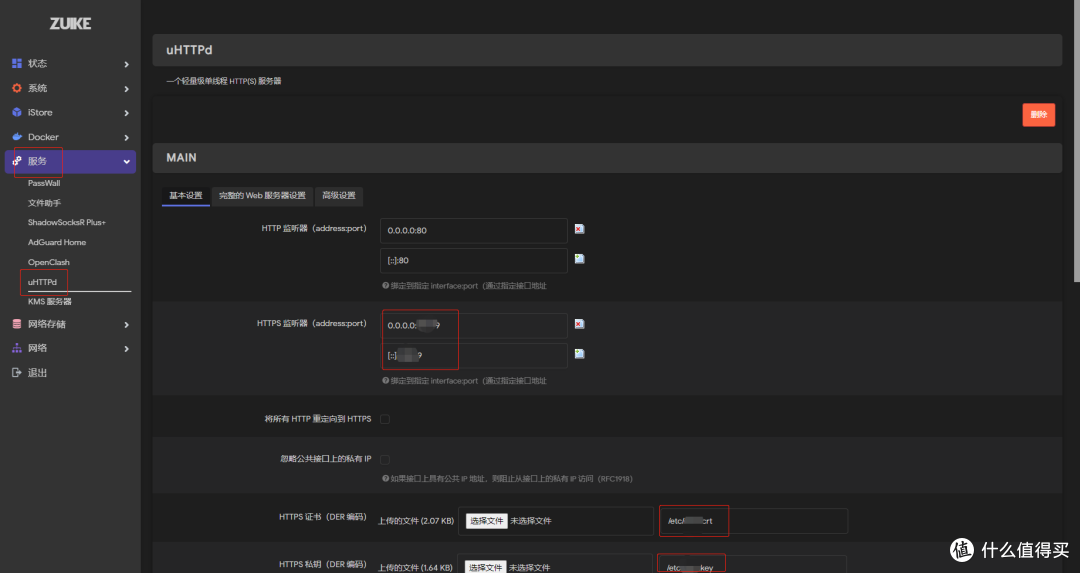The image size is (1080, 573).
Task: Select uHTTPd in the services submenu
Action: (x=43, y=282)
